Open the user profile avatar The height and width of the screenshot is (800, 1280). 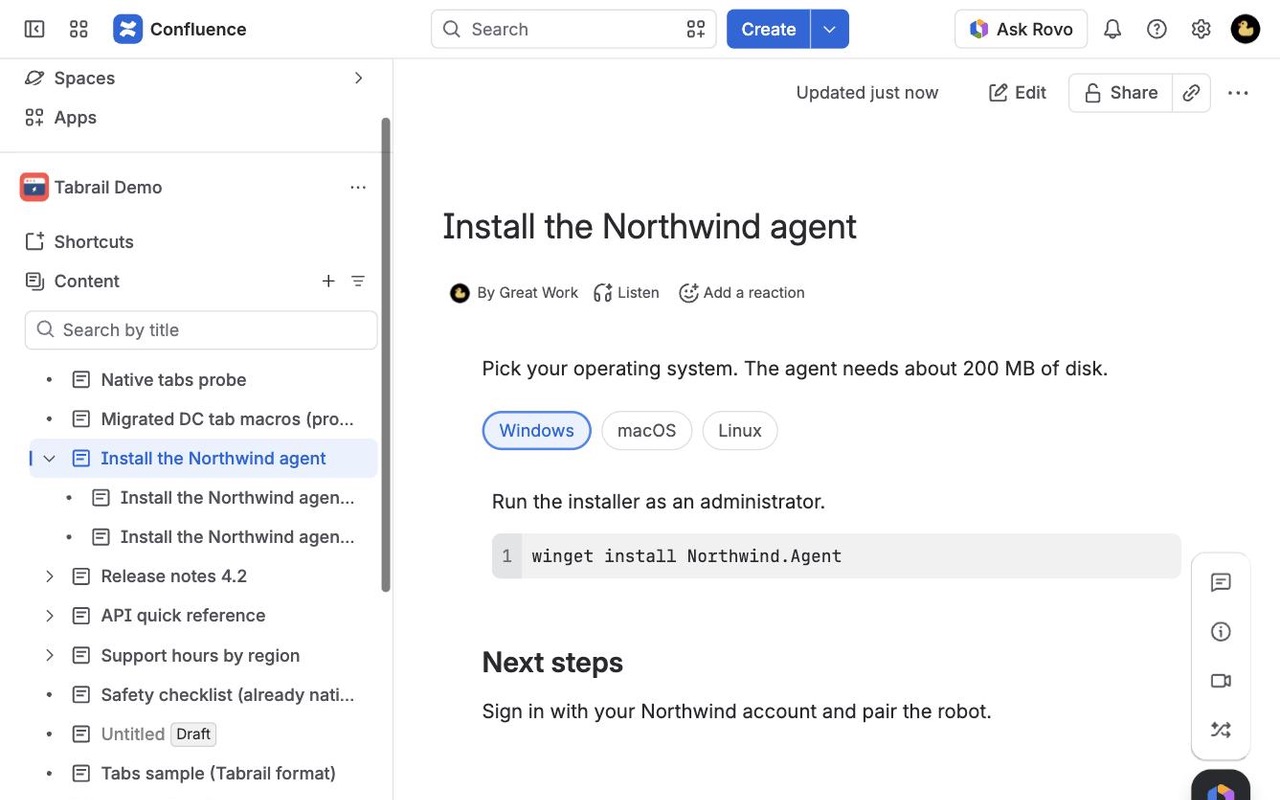point(1245,29)
